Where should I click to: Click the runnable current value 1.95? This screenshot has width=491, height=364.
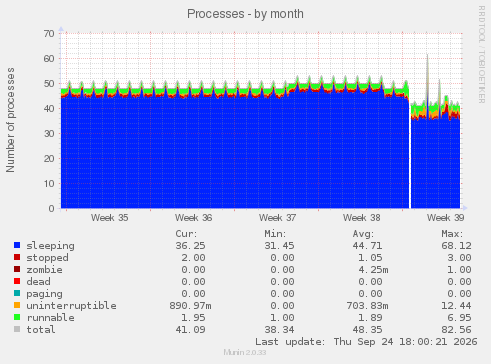[x=193, y=318]
